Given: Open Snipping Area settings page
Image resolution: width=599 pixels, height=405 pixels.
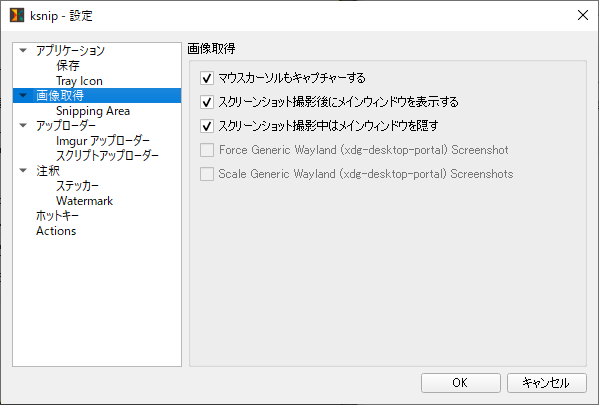Looking at the screenshot, I should tap(93, 111).
